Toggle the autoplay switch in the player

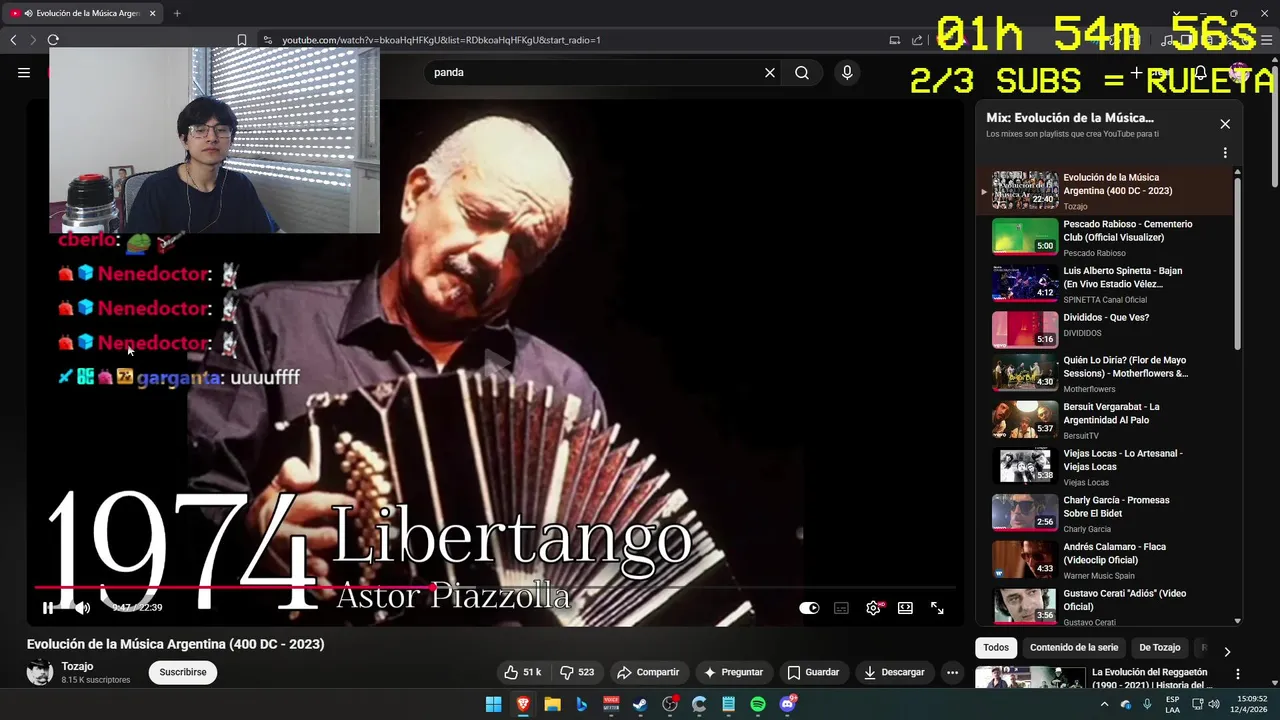[x=809, y=608]
